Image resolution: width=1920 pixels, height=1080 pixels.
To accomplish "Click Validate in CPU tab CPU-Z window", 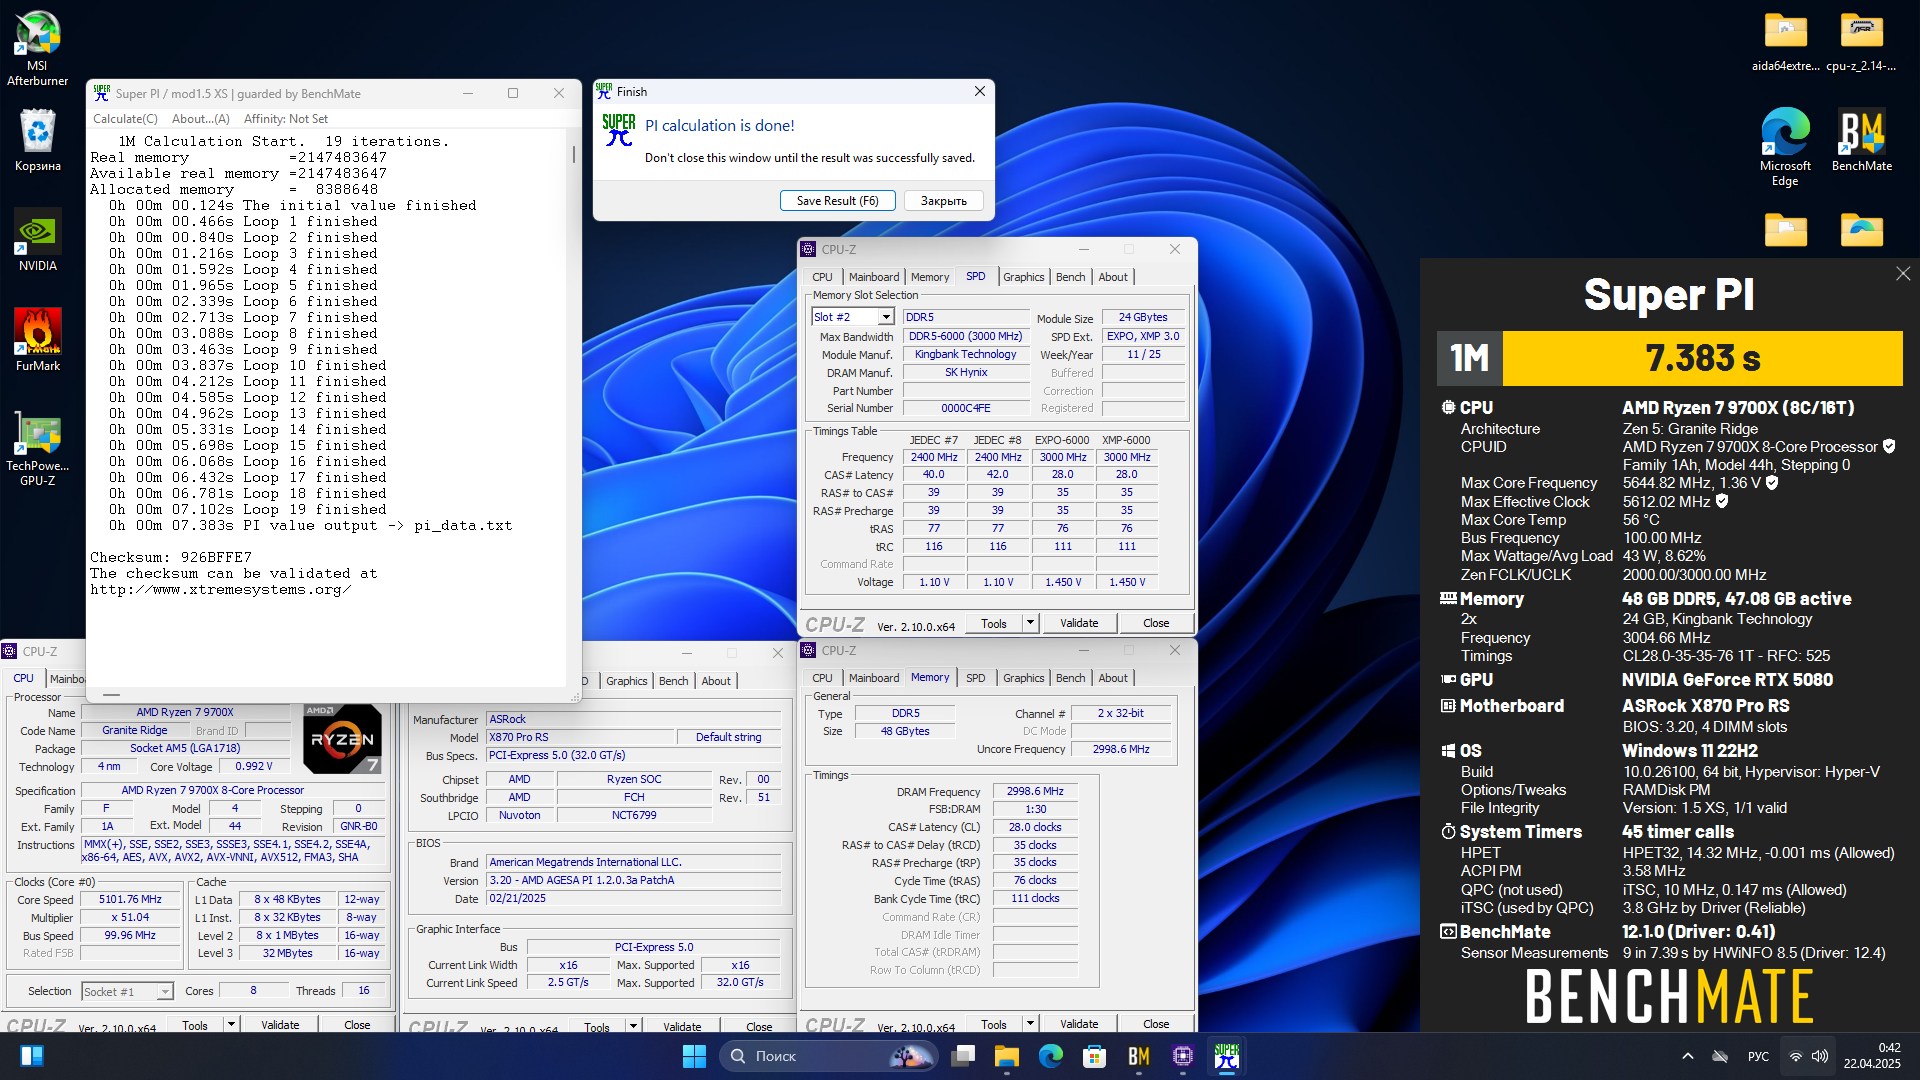I will (x=280, y=1024).
